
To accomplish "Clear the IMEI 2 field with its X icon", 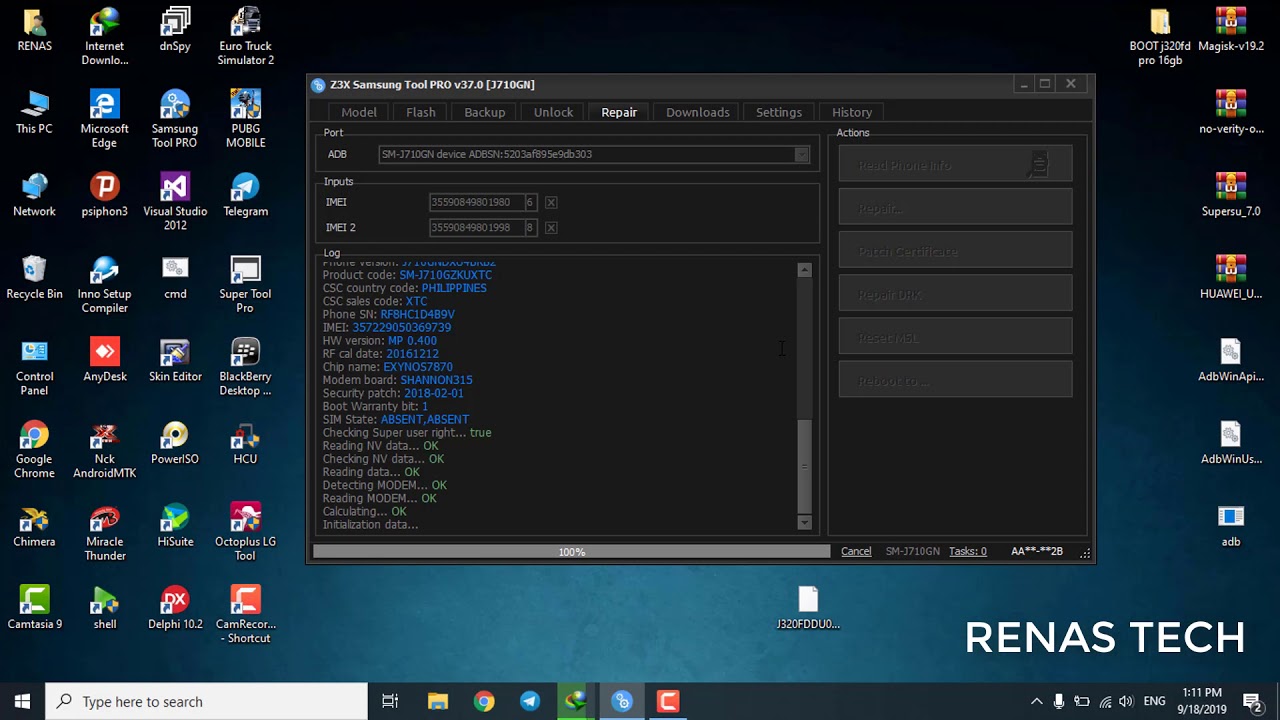I will tap(551, 228).
